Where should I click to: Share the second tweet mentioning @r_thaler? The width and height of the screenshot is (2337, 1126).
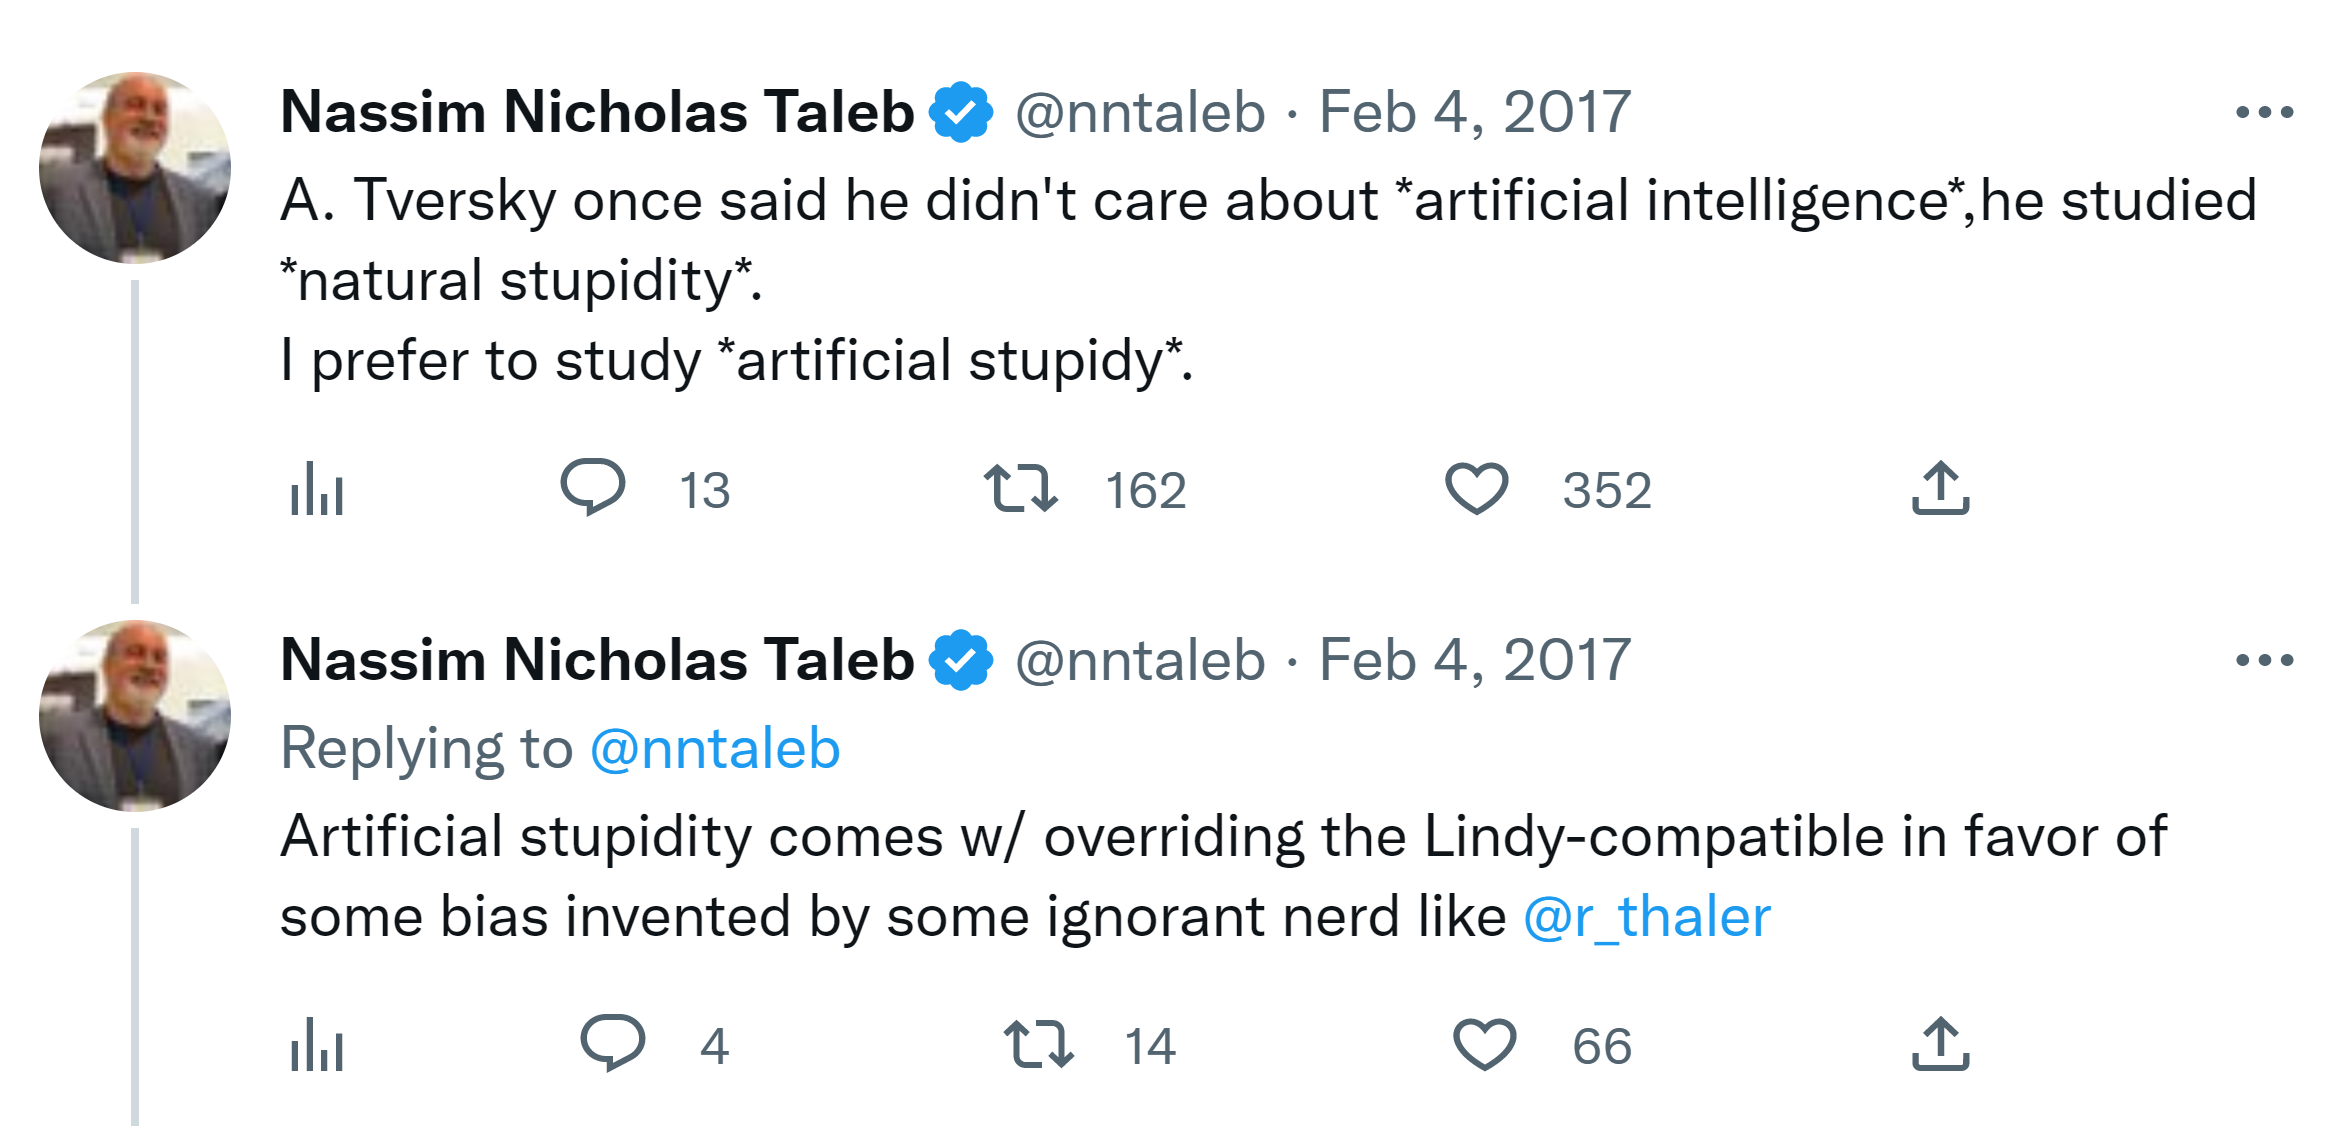tap(1940, 1044)
